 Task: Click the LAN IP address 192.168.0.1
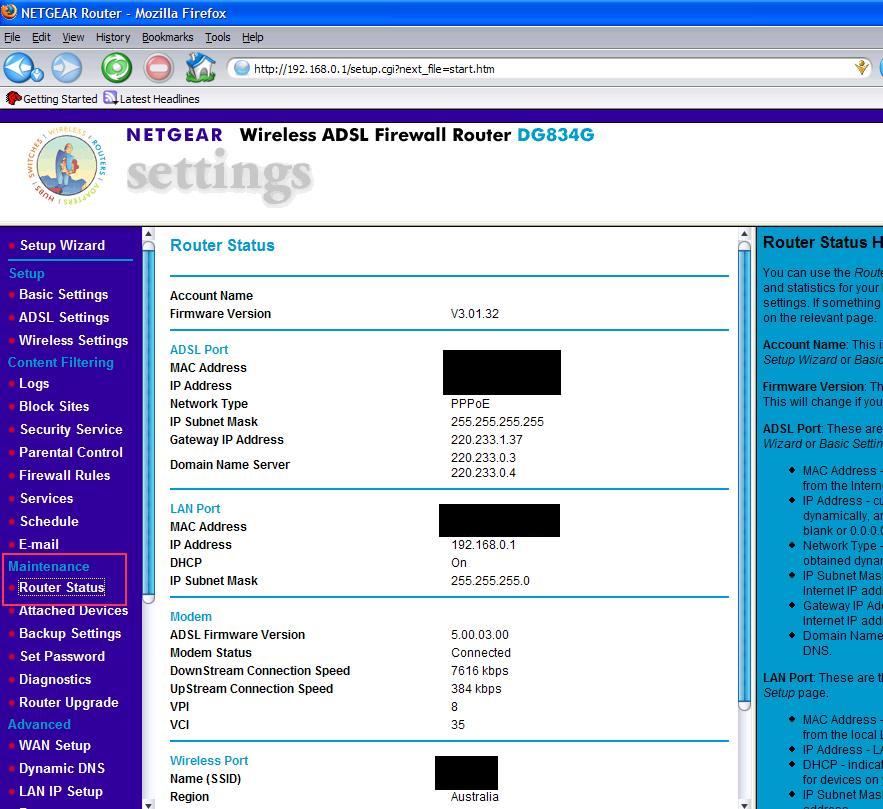(483, 544)
